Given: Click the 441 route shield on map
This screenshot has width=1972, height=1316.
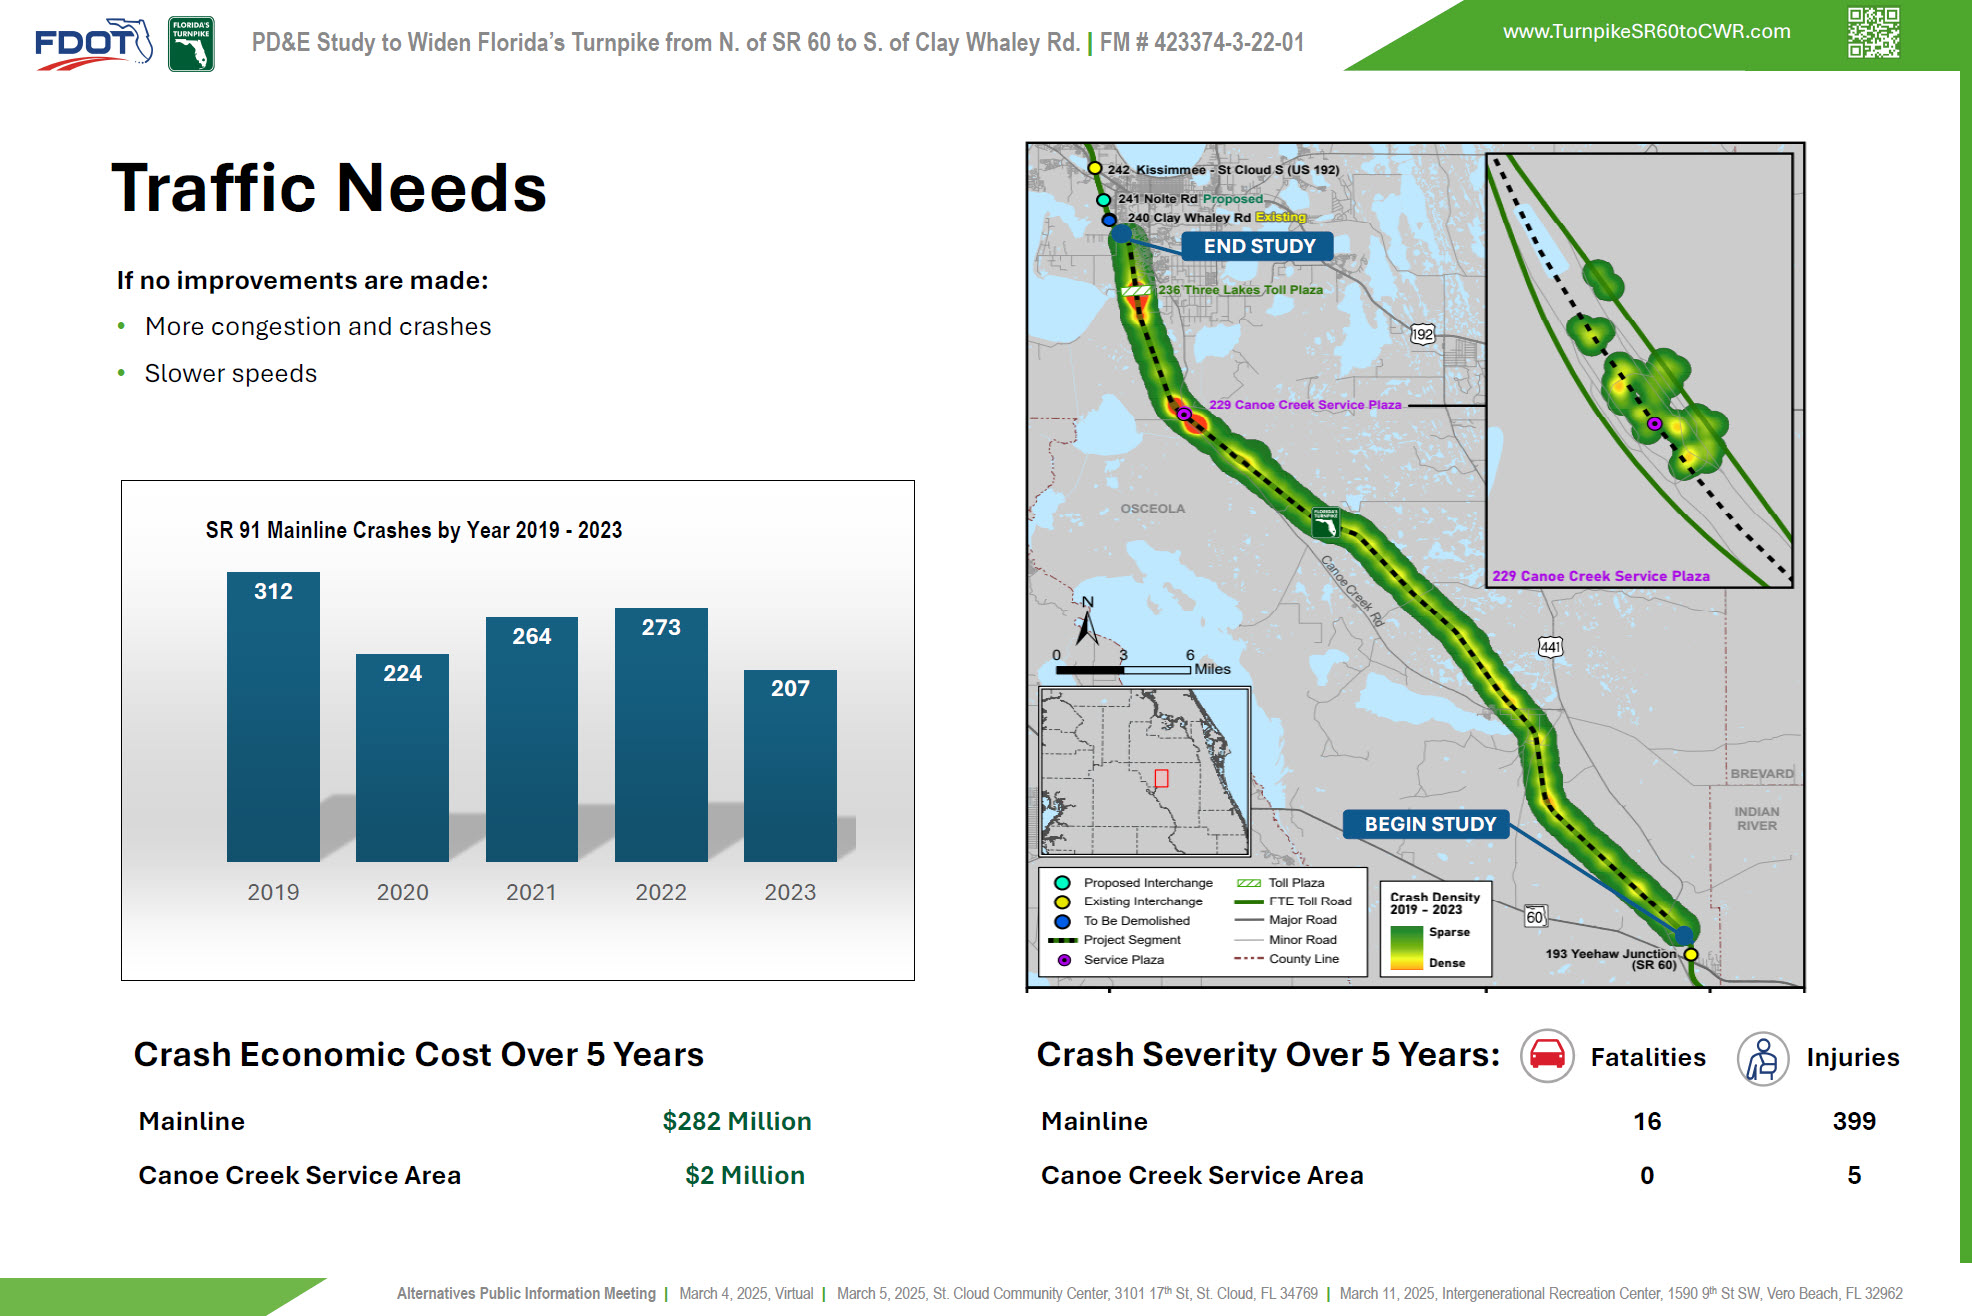Looking at the screenshot, I should coord(1550,647).
